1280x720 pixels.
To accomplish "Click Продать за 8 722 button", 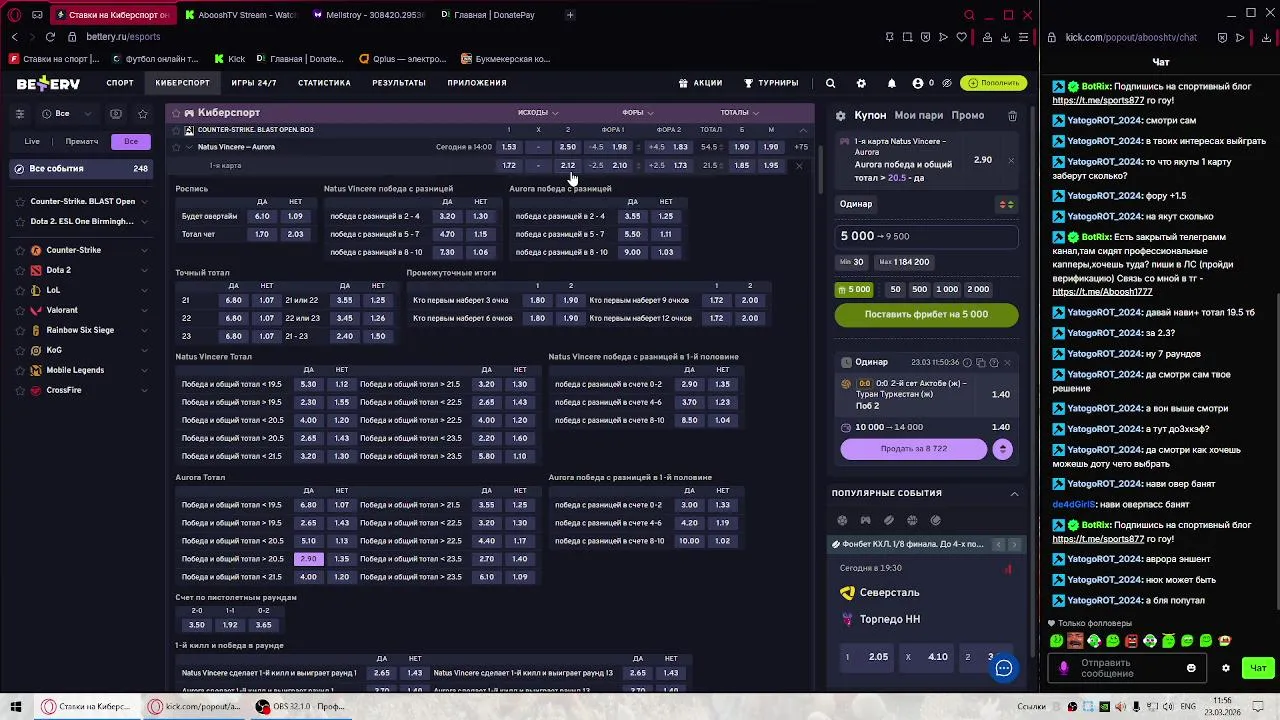I will pyautogui.click(x=913, y=449).
